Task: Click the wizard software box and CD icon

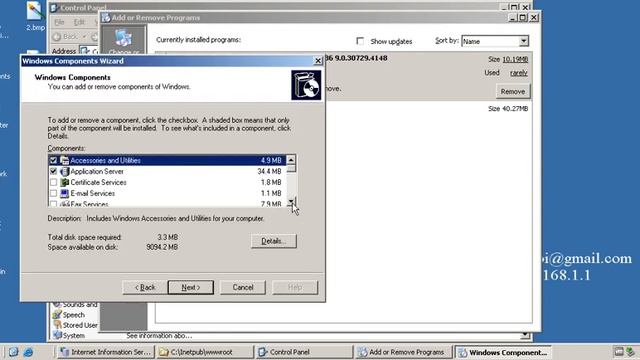Action: tap(306, 85)
